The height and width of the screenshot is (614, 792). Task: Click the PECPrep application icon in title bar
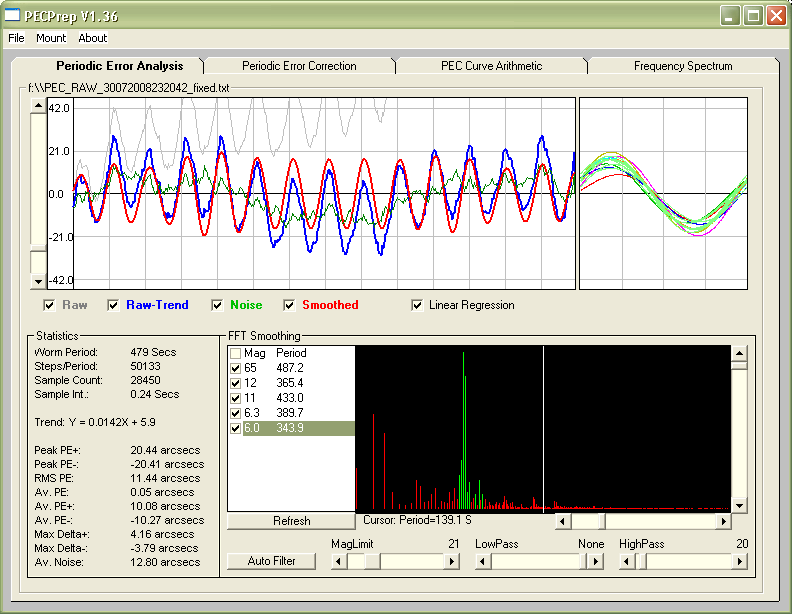coord(13,15)
